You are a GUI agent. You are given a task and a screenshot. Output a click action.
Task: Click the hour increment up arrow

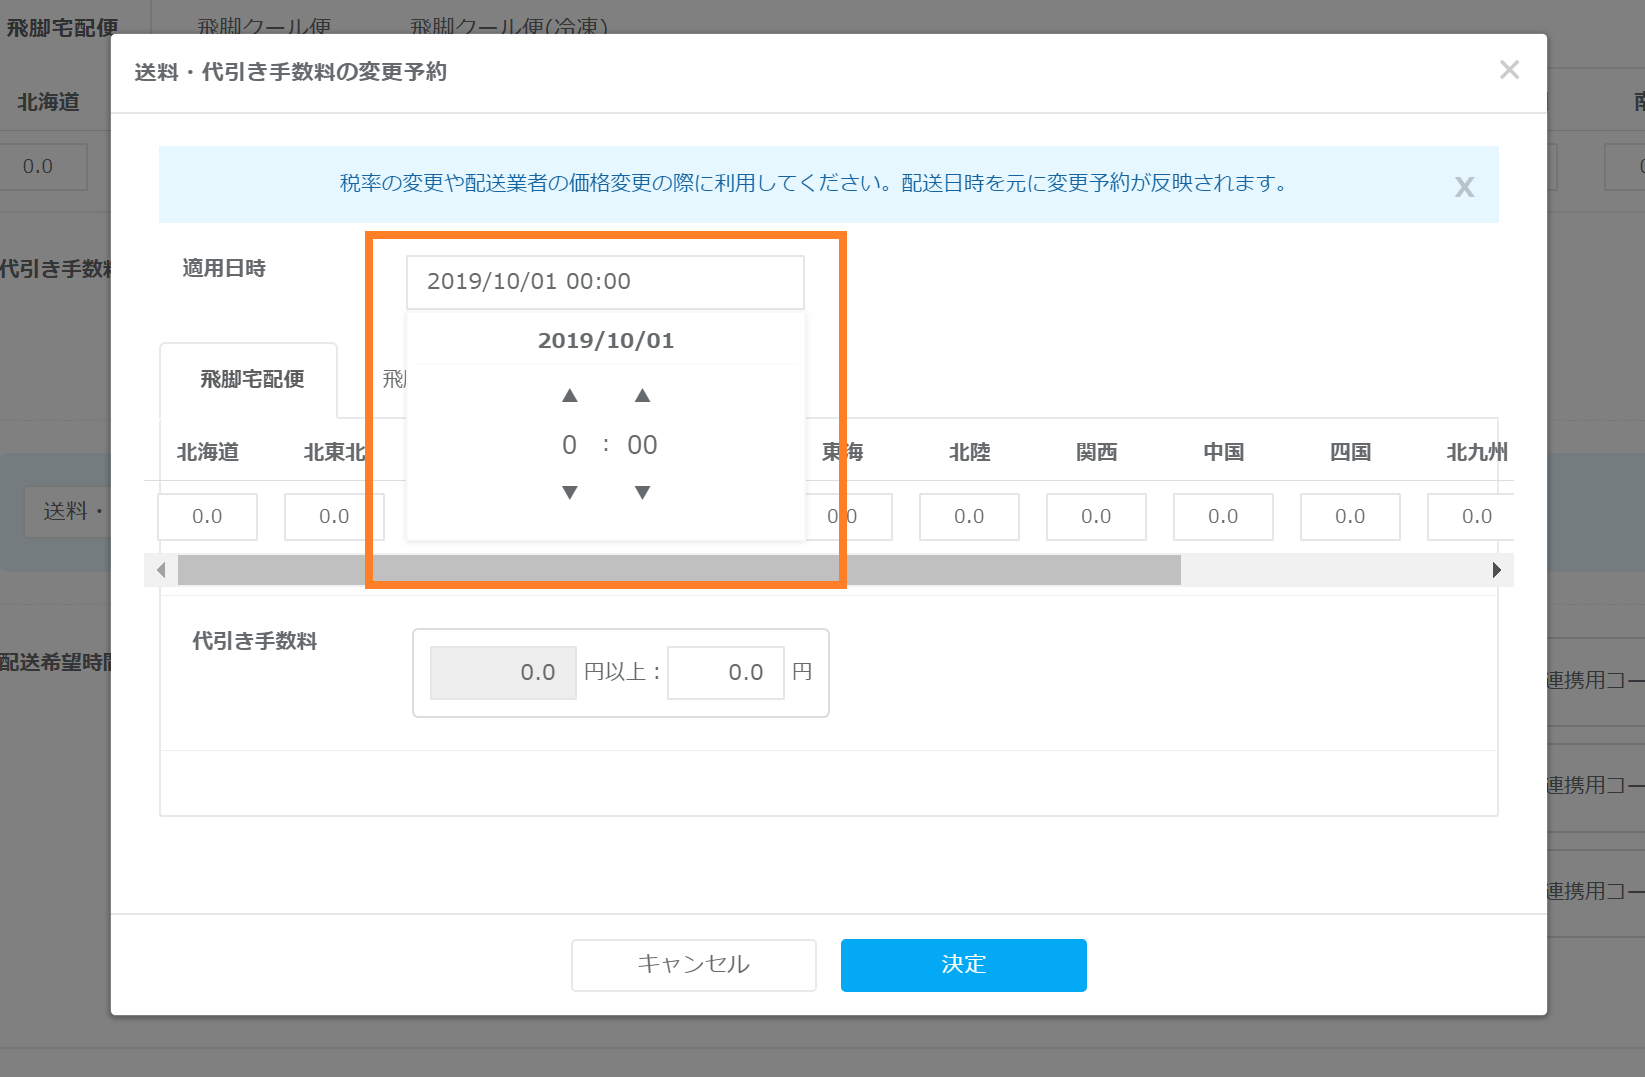[570, 396]
